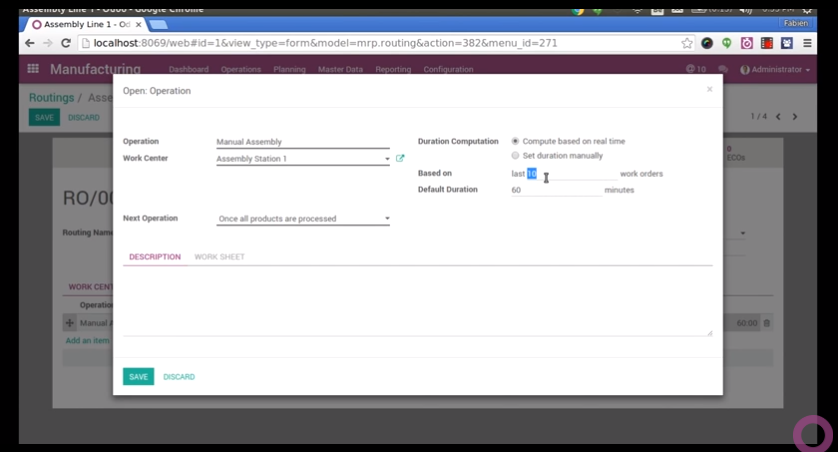Bookmark page with the star icon
Image resolution: width=838 pixels, height=452 pixels.
(687, 43)
